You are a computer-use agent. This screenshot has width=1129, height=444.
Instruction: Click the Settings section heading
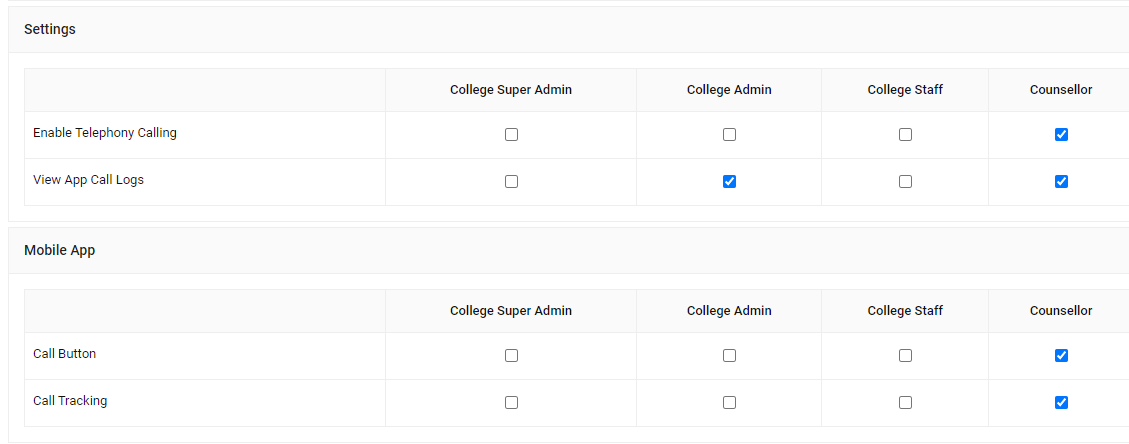tap(50, 29)
